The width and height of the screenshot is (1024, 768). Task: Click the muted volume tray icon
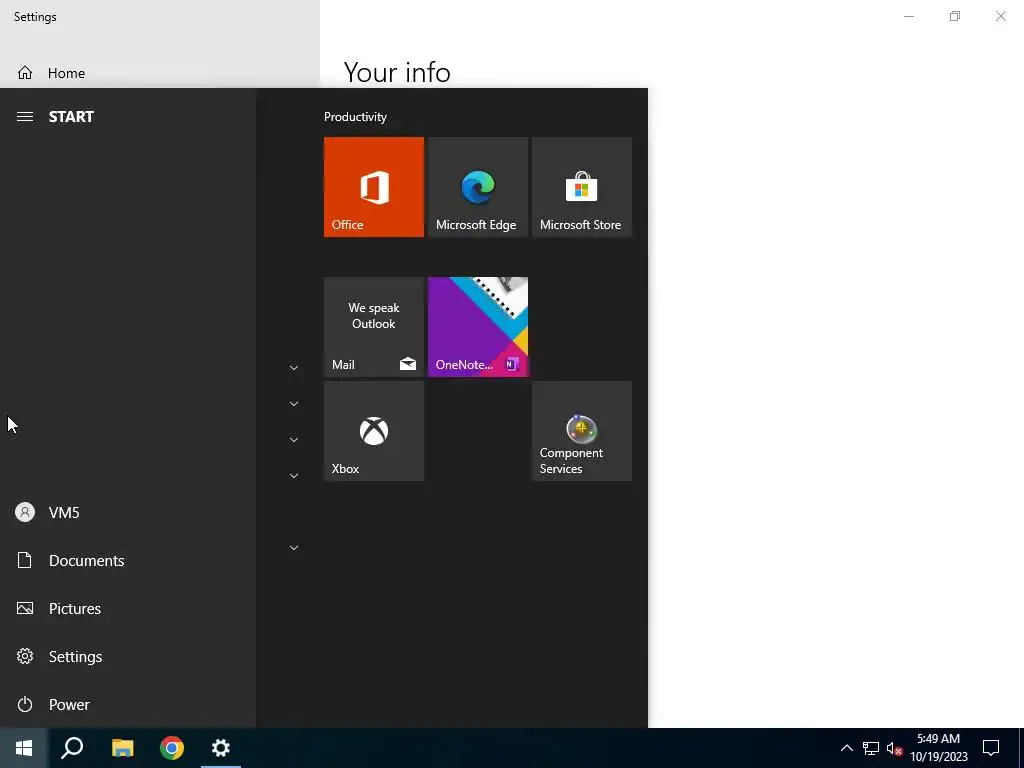pos(894,748)
